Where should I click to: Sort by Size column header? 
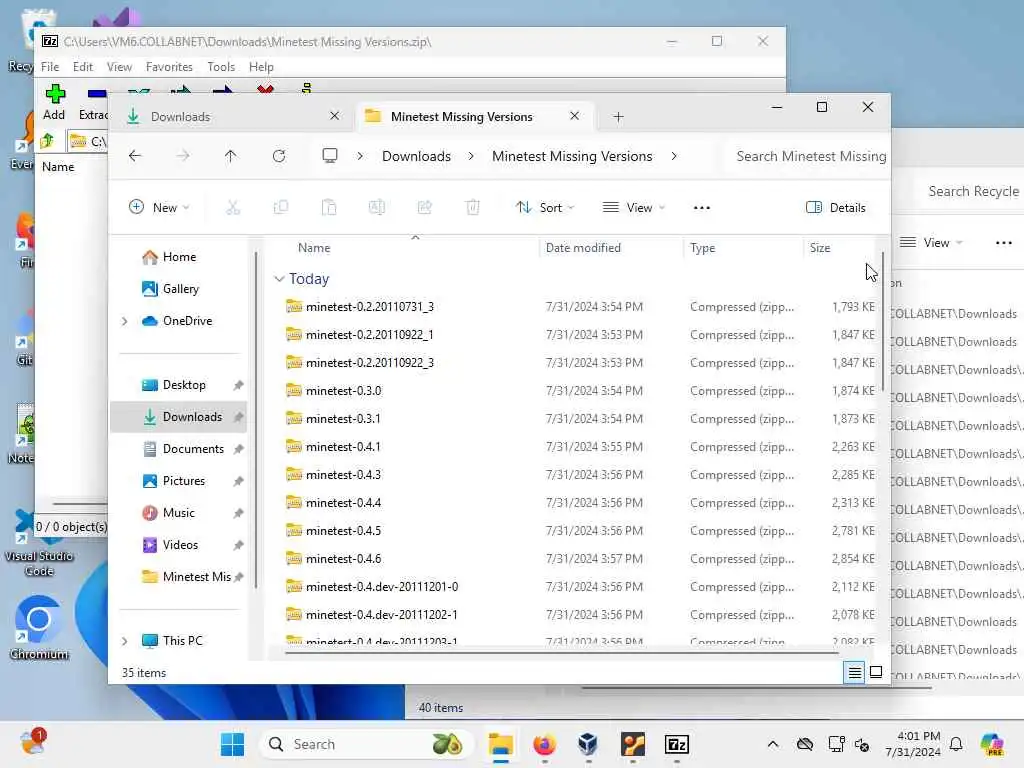(839, 248)
